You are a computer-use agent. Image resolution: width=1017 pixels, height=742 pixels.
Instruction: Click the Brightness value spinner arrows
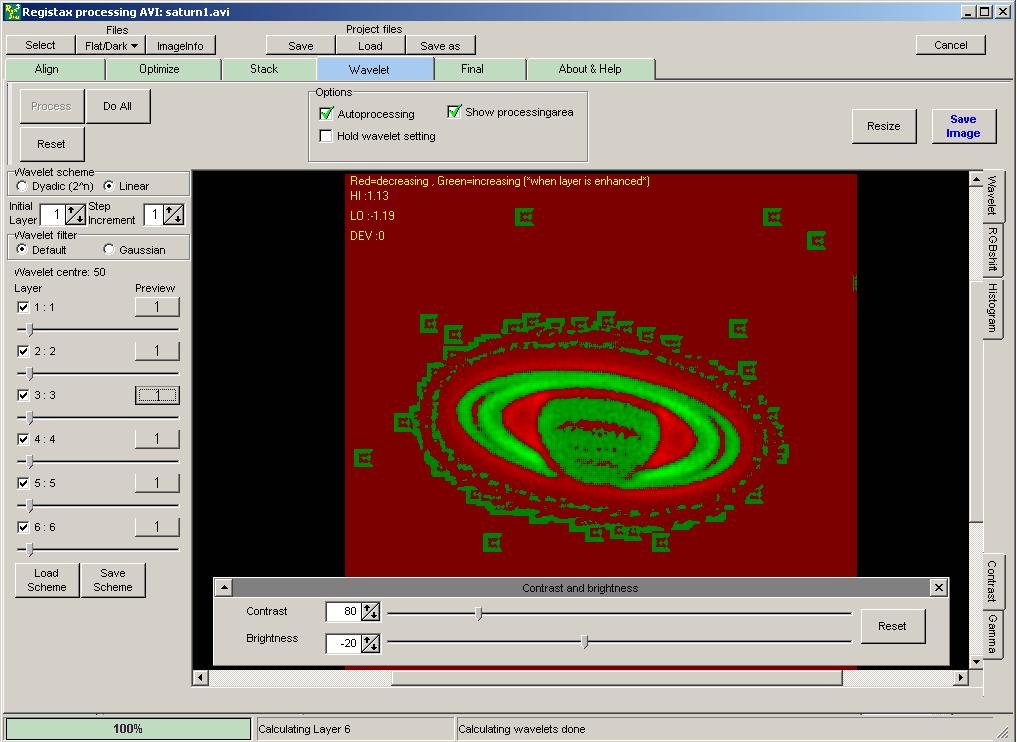[370, 643]
